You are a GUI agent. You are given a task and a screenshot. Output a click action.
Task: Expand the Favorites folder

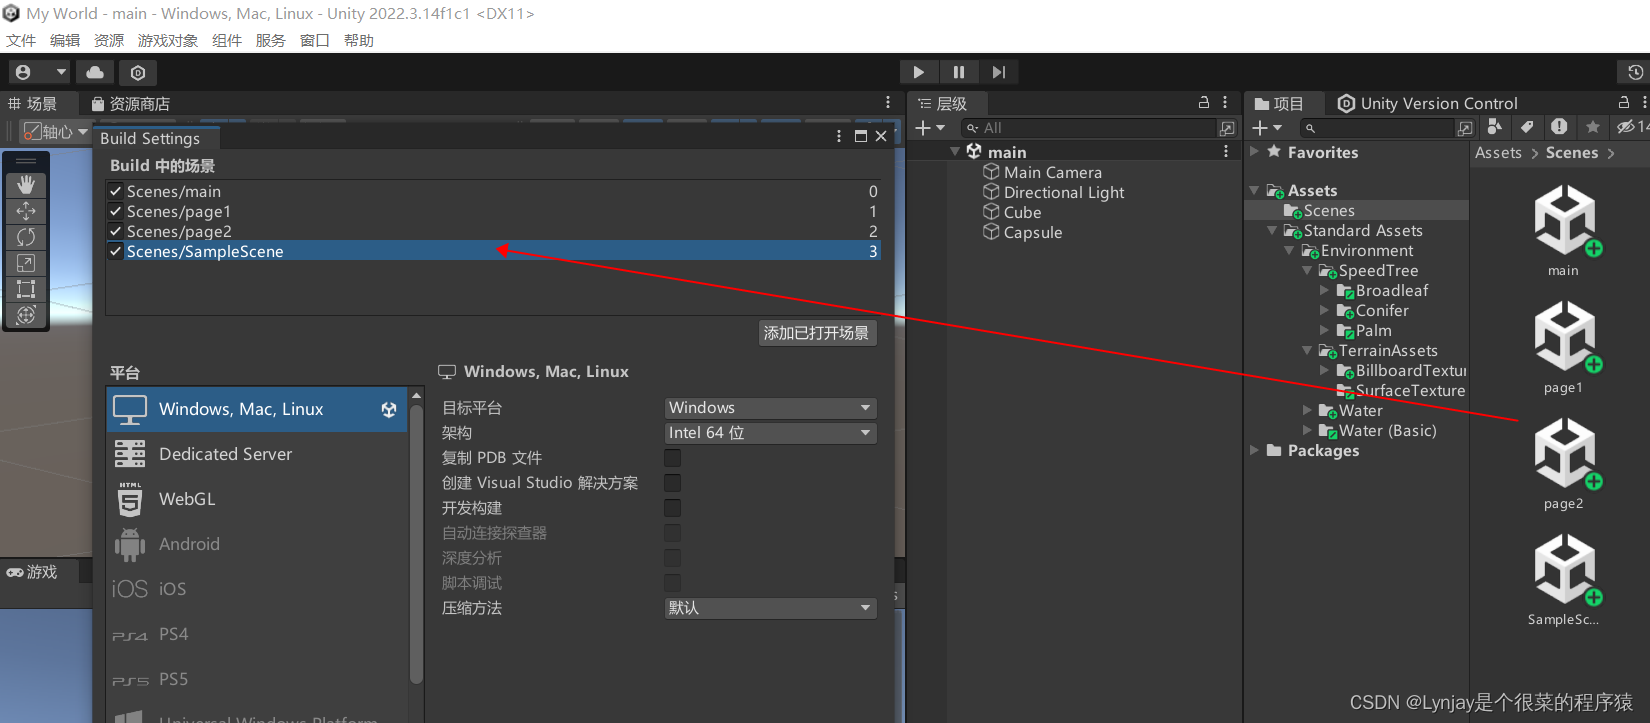(1254, 152)
